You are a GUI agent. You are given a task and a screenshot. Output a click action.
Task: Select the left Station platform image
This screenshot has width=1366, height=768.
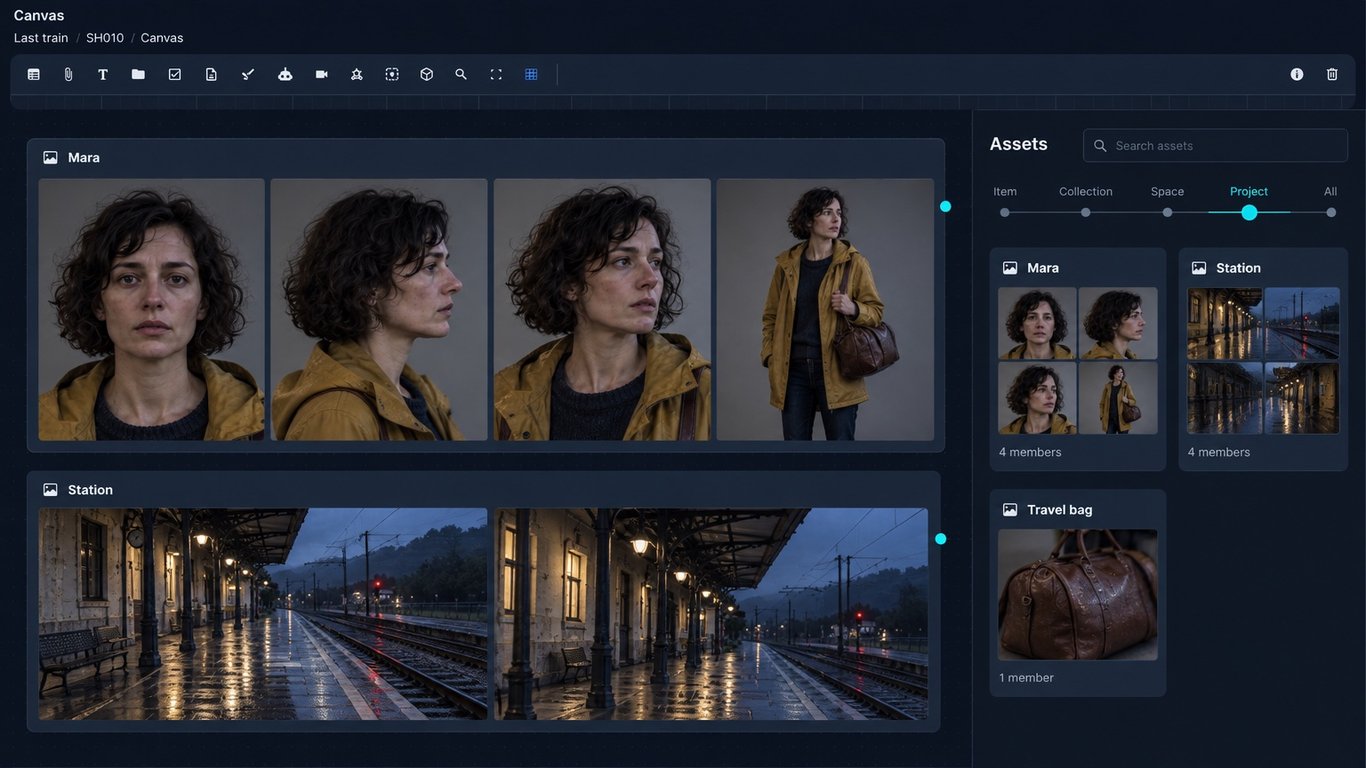coord(263,614)
